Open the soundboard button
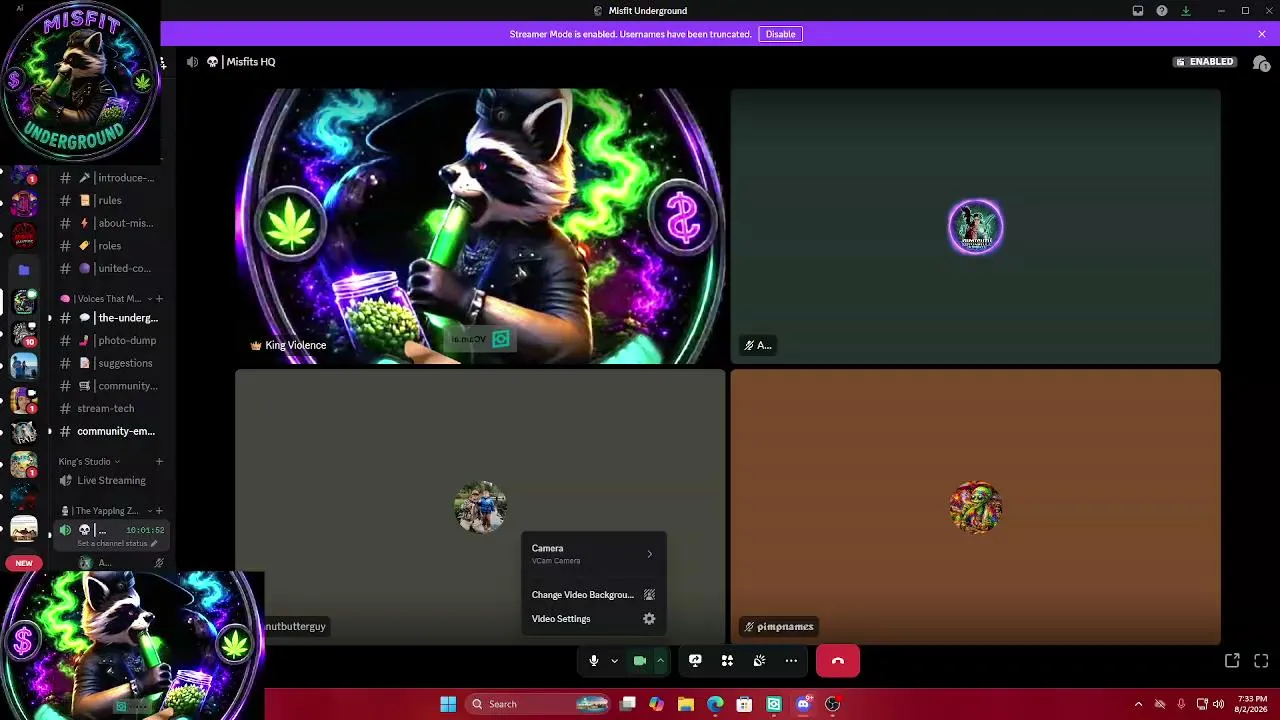Screen dimensions: 1280x720 click(x=759, y=661)
